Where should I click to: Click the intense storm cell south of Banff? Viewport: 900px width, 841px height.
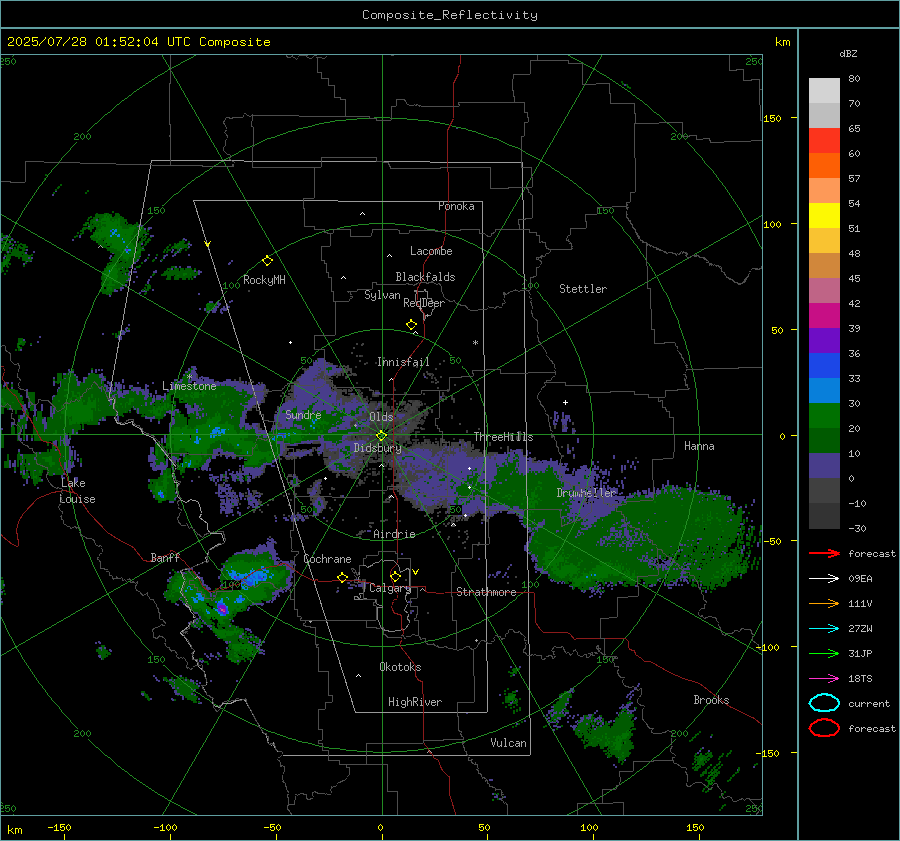(x=222, y=609)
